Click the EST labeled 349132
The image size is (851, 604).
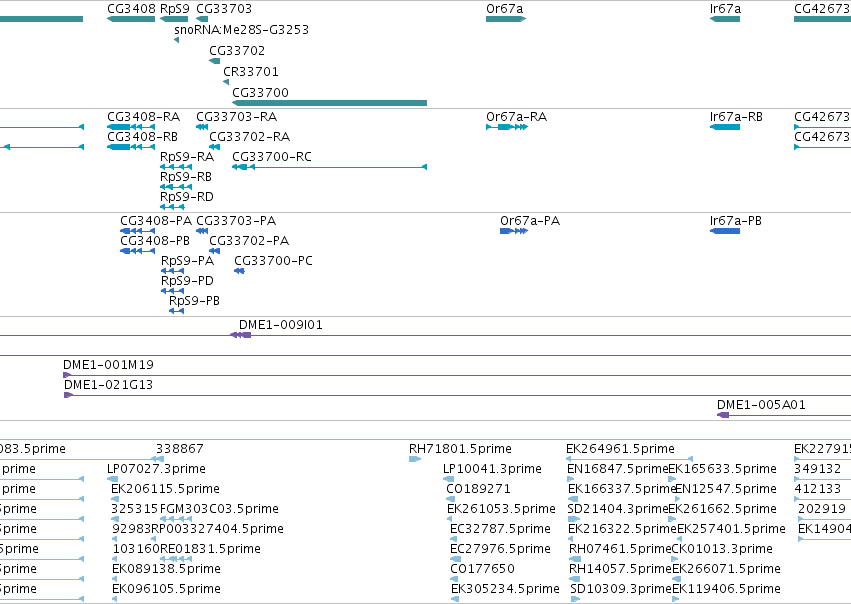[818, 469]
